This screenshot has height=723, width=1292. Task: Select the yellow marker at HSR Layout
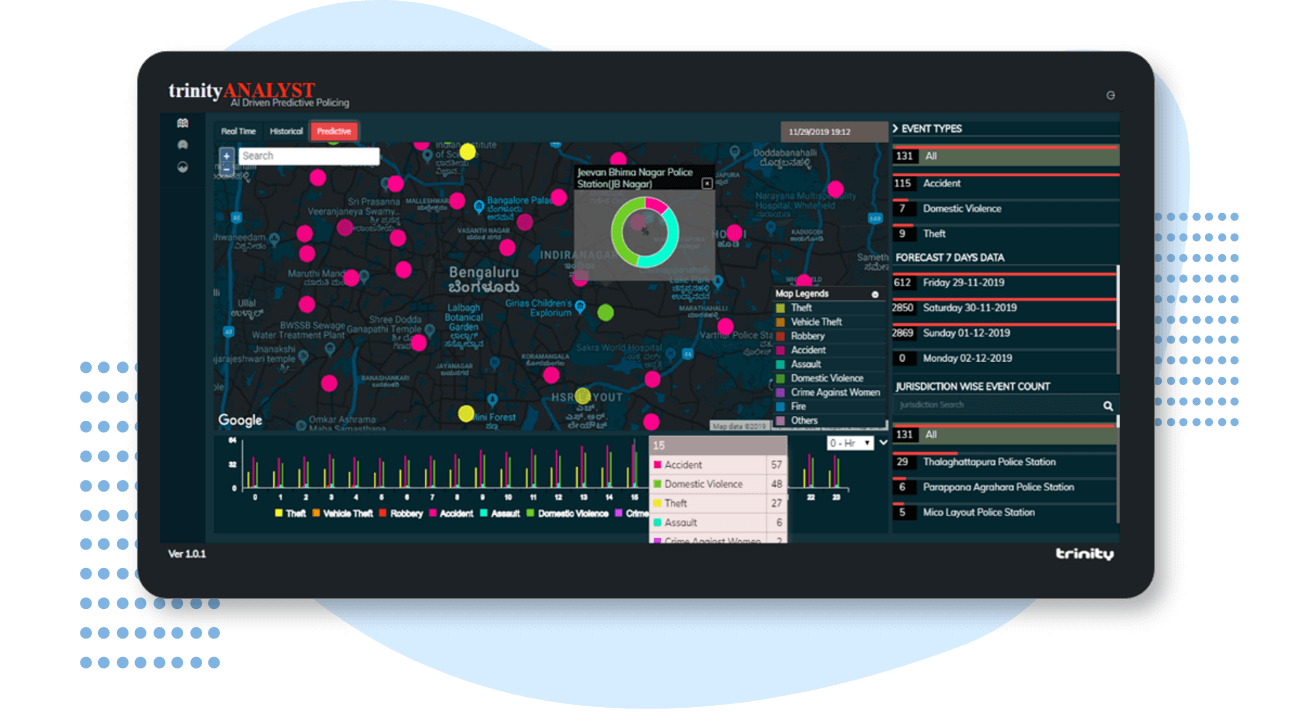[x=583, y=395]
